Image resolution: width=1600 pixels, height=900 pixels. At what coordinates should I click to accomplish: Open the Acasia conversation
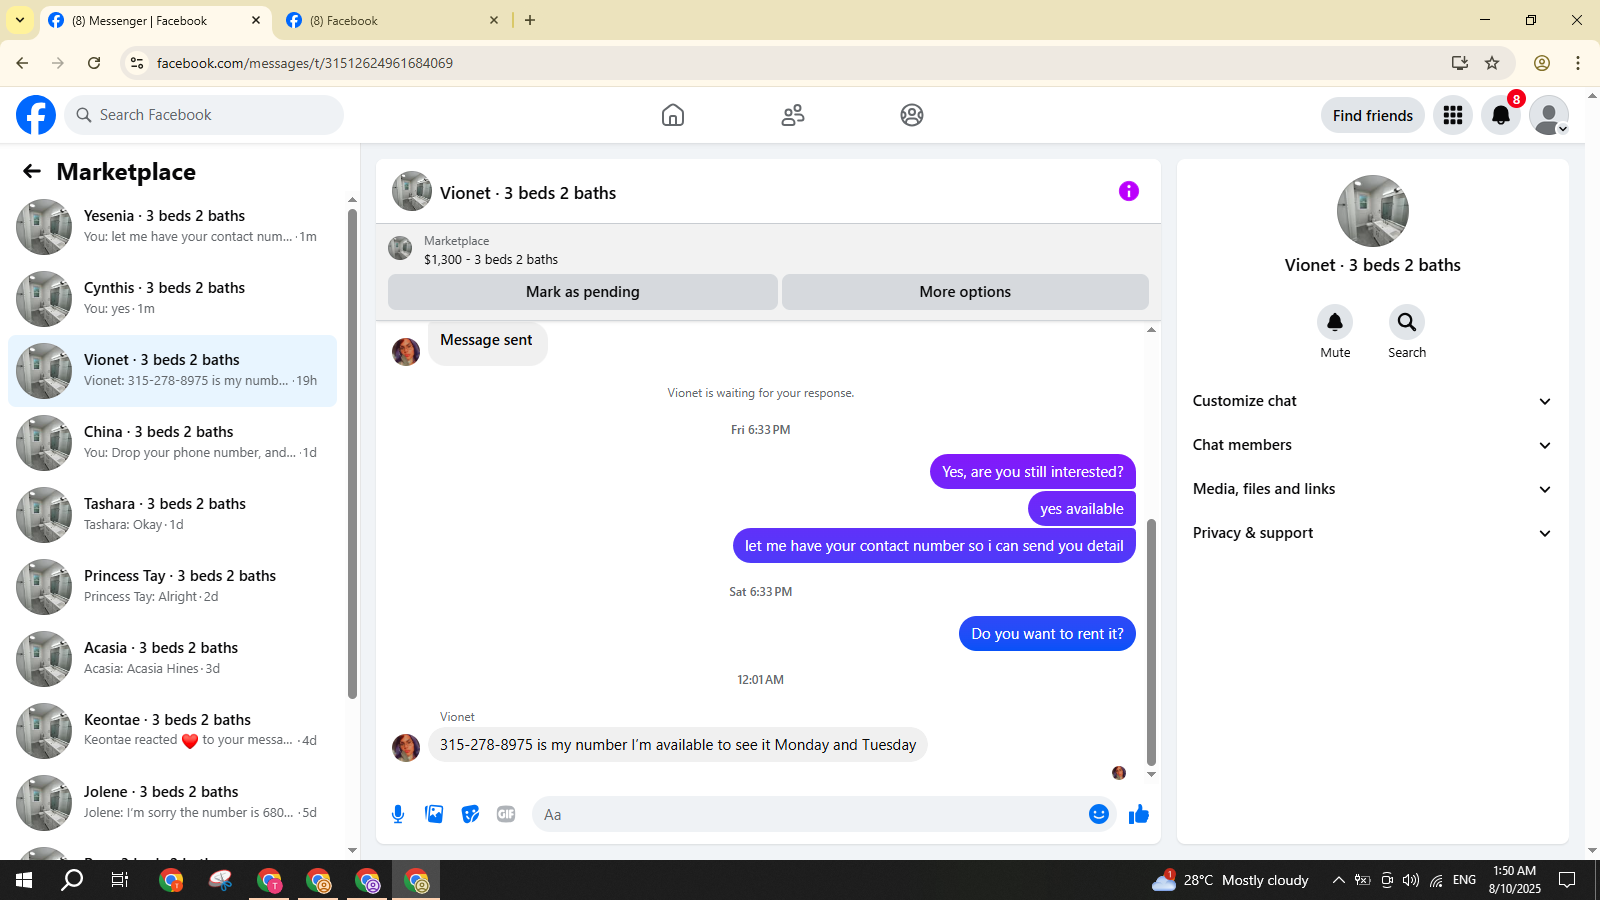click(172, 659)
